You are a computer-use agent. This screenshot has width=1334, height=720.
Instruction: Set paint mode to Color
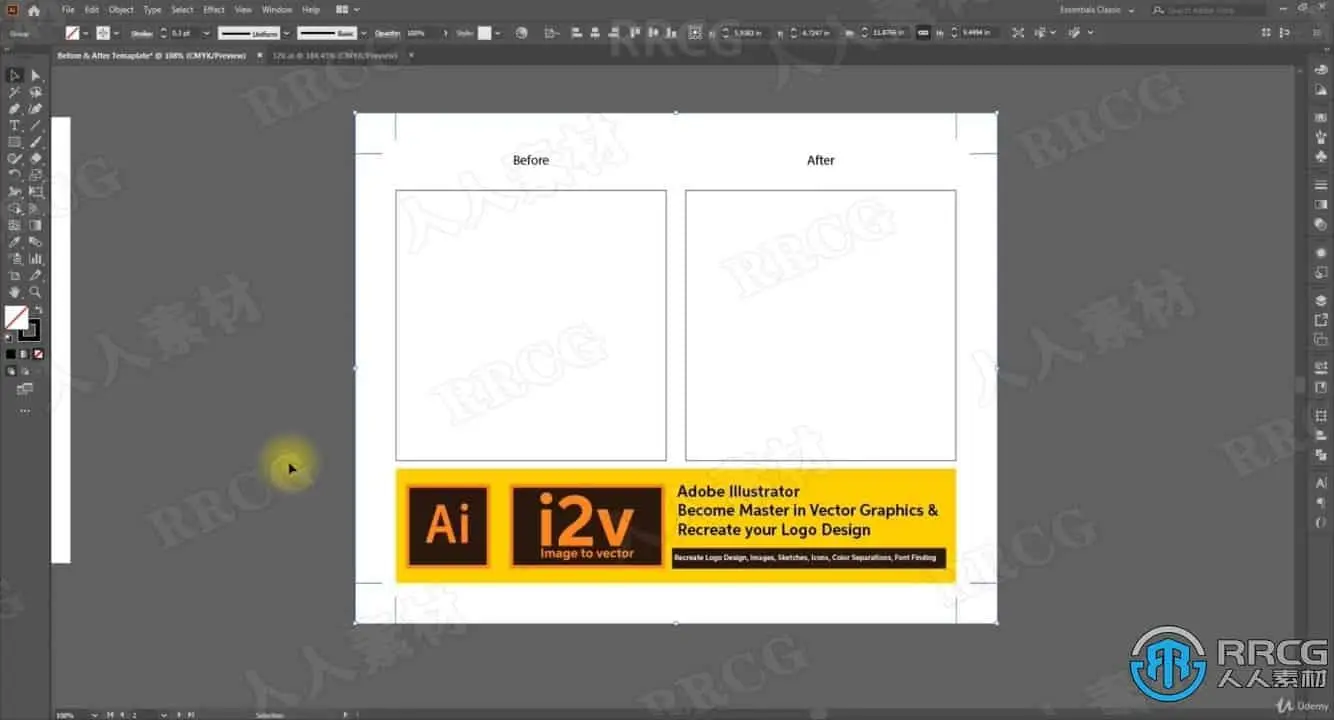pos(10,354)
